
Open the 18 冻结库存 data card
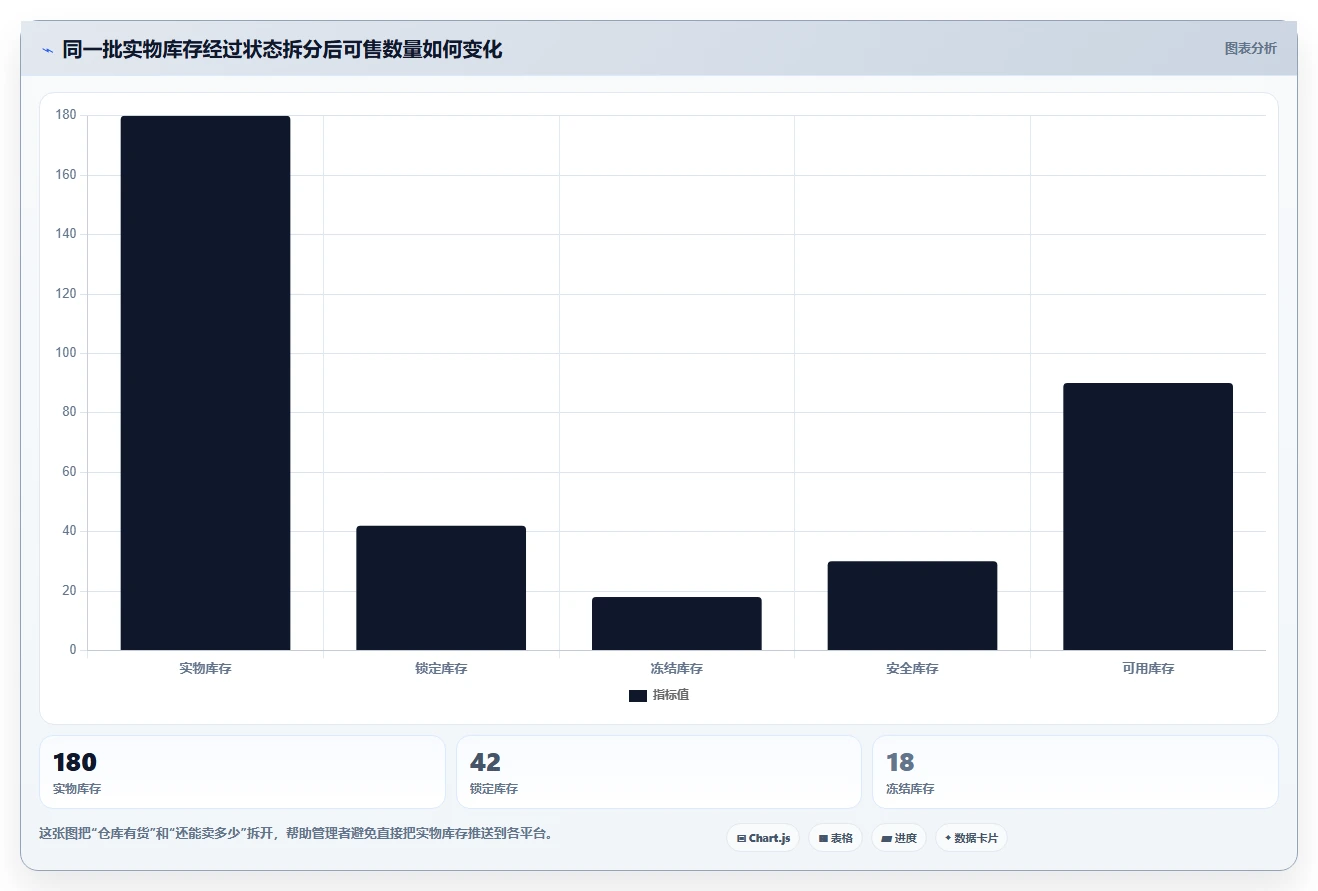click(x=1075, y=772)
